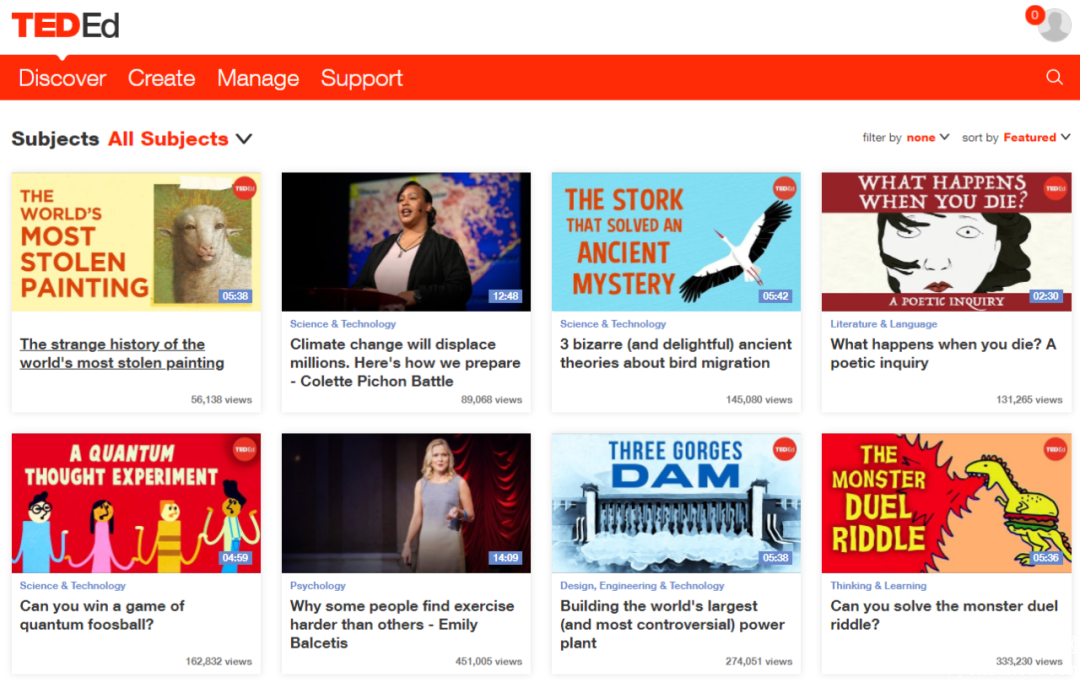This screenshot has width=1080, height=683.
Task: Click the 131,265 views count
Action: pos(1029,399)
